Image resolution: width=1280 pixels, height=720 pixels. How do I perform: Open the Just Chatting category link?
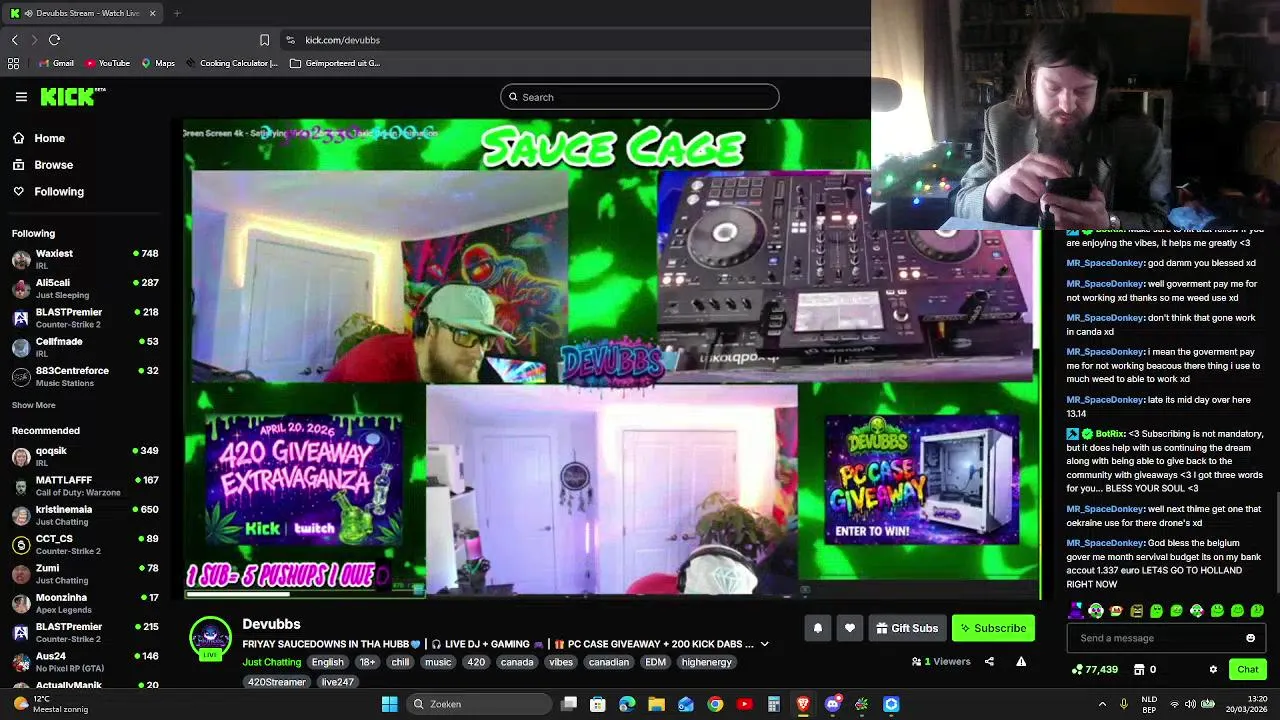pos(271,662)
